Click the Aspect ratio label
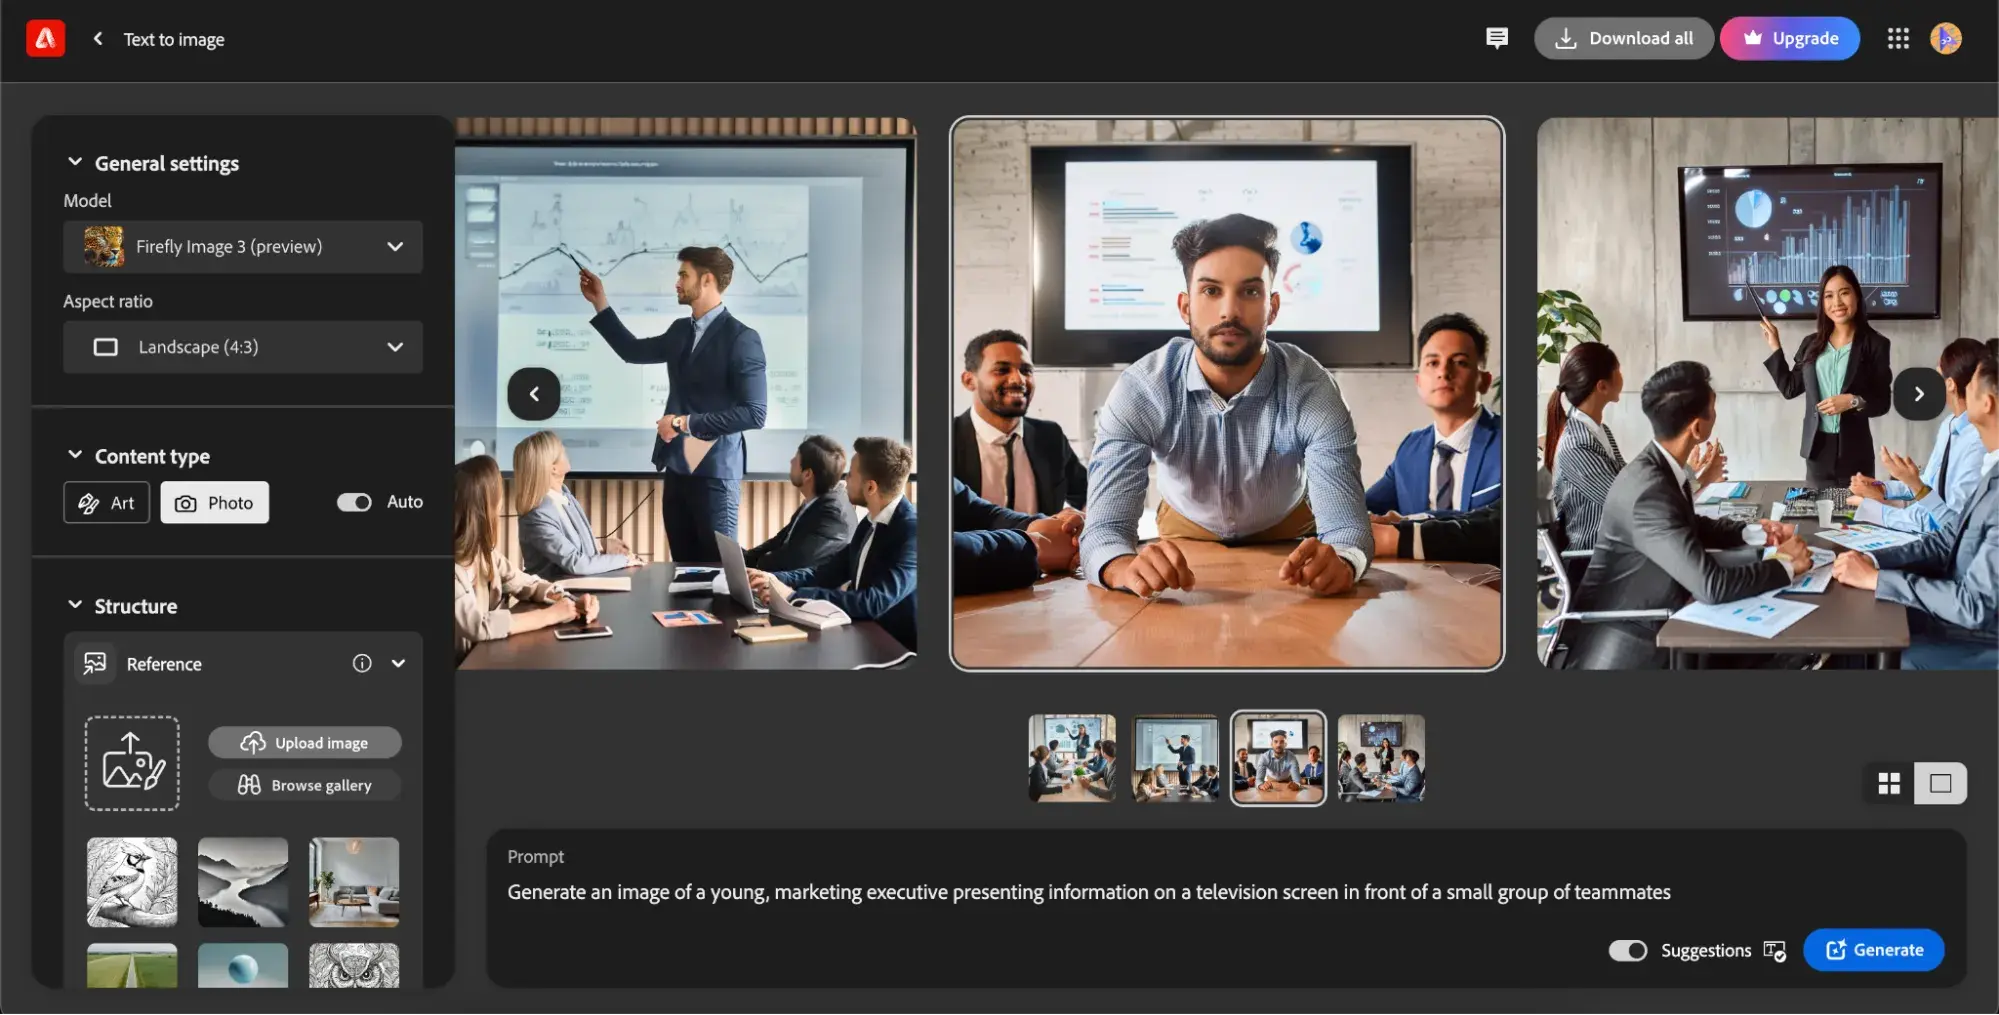The image size is (1999, 1015). point(108,301)
